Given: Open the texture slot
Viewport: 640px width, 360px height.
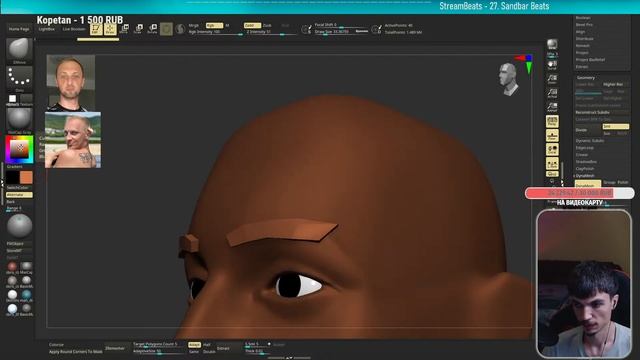Looking at the screenshot, I should click(x=26, y=99).
